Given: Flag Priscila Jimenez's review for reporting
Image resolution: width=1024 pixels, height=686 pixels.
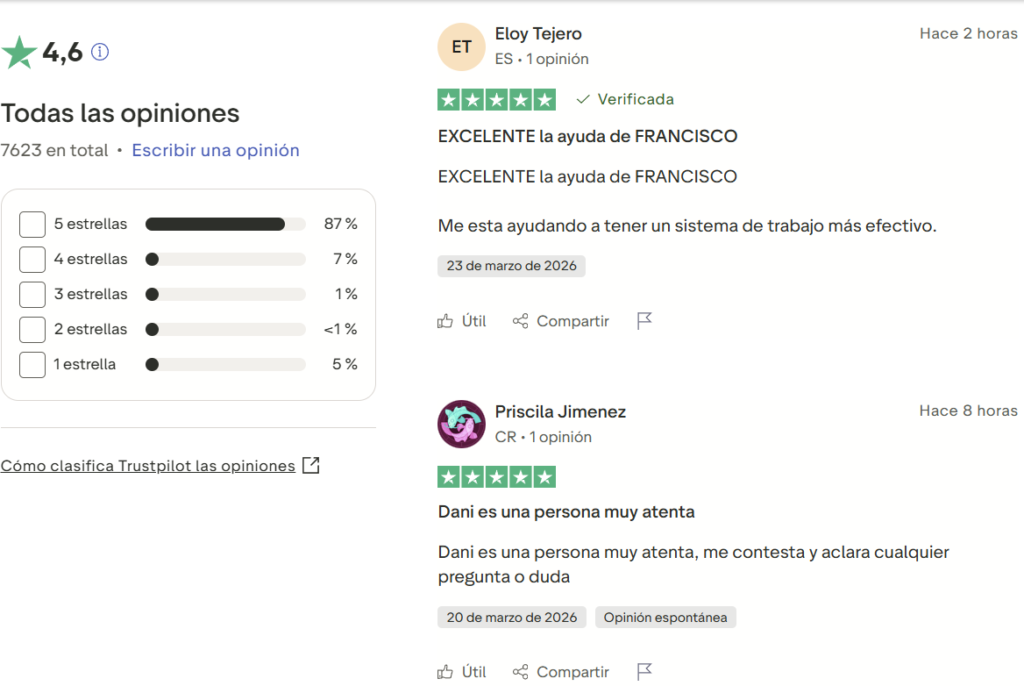Looking at the screenshot, I should (644, 671).
